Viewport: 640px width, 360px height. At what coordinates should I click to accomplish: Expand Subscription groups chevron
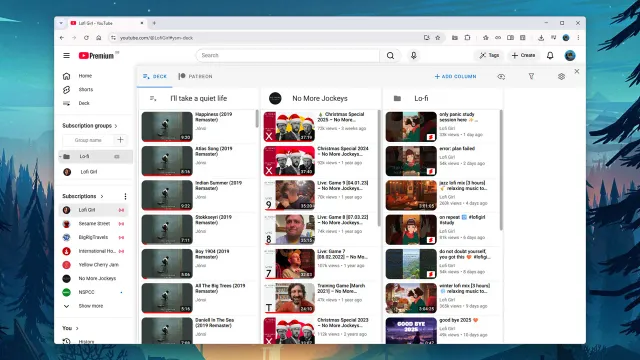[116, 126]
